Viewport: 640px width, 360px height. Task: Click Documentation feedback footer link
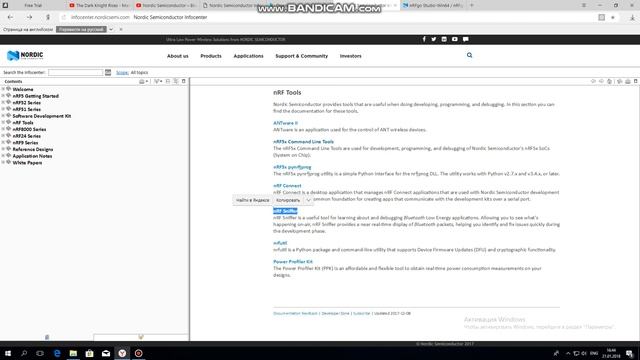click(295, 313)
